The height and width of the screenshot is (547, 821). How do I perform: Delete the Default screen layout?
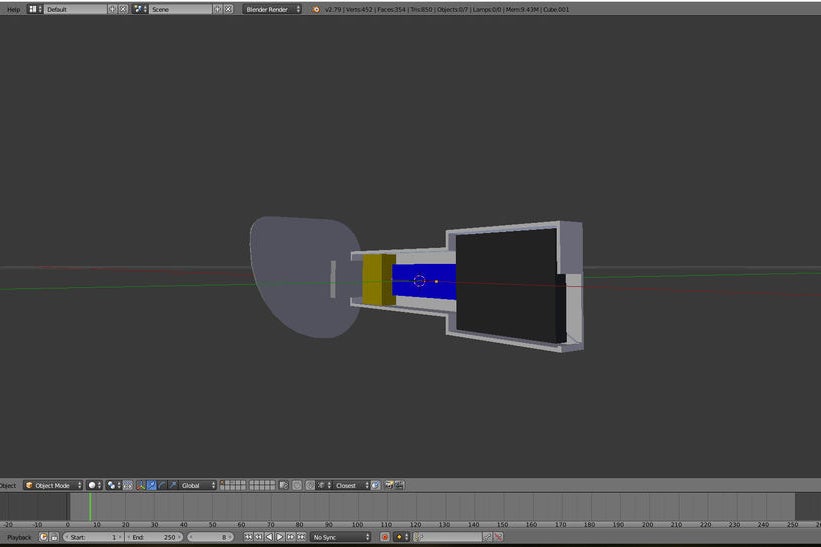[x=123, y=9]
